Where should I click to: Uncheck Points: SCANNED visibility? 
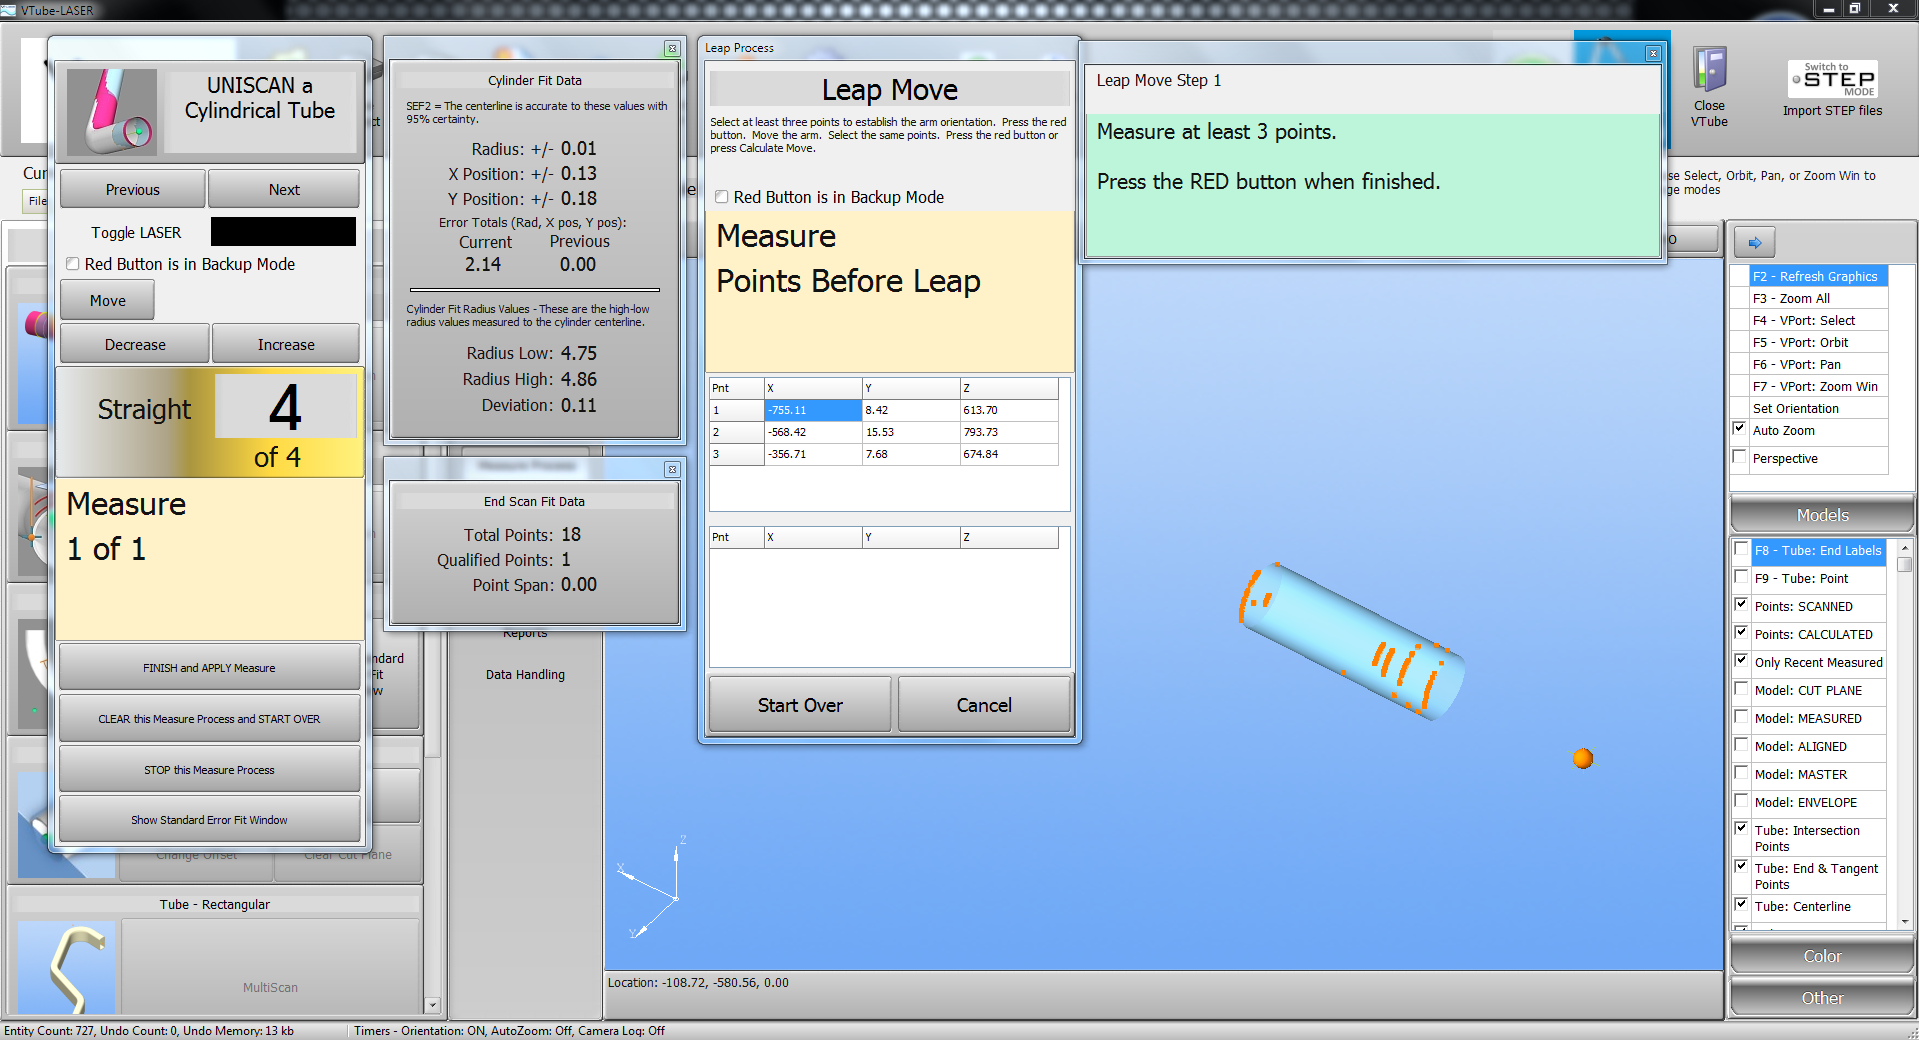pos(1742,606)
